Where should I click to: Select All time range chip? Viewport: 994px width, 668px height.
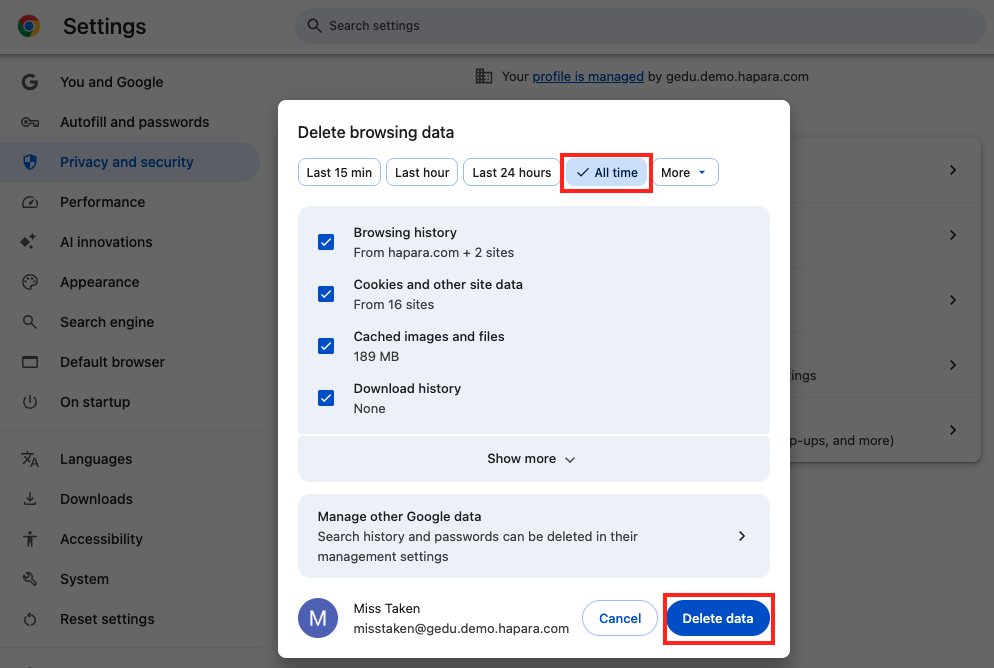tap(607, 172)
